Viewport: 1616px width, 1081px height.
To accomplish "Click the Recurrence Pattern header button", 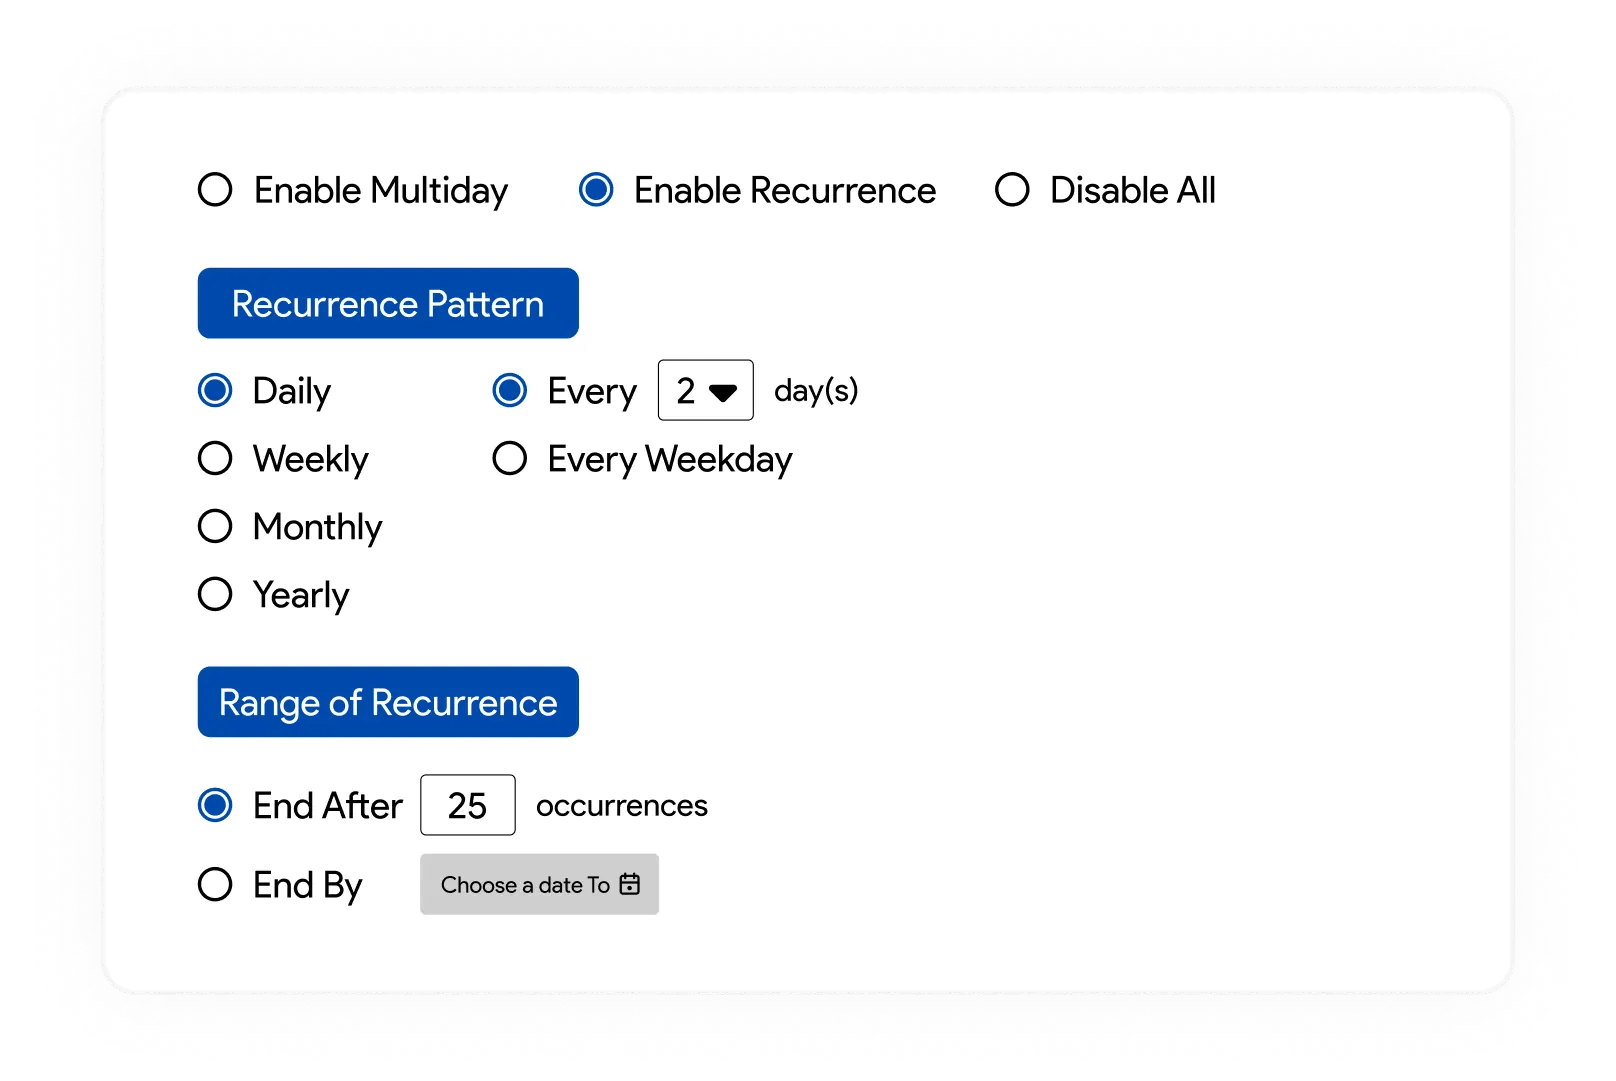I will (388, 303).
